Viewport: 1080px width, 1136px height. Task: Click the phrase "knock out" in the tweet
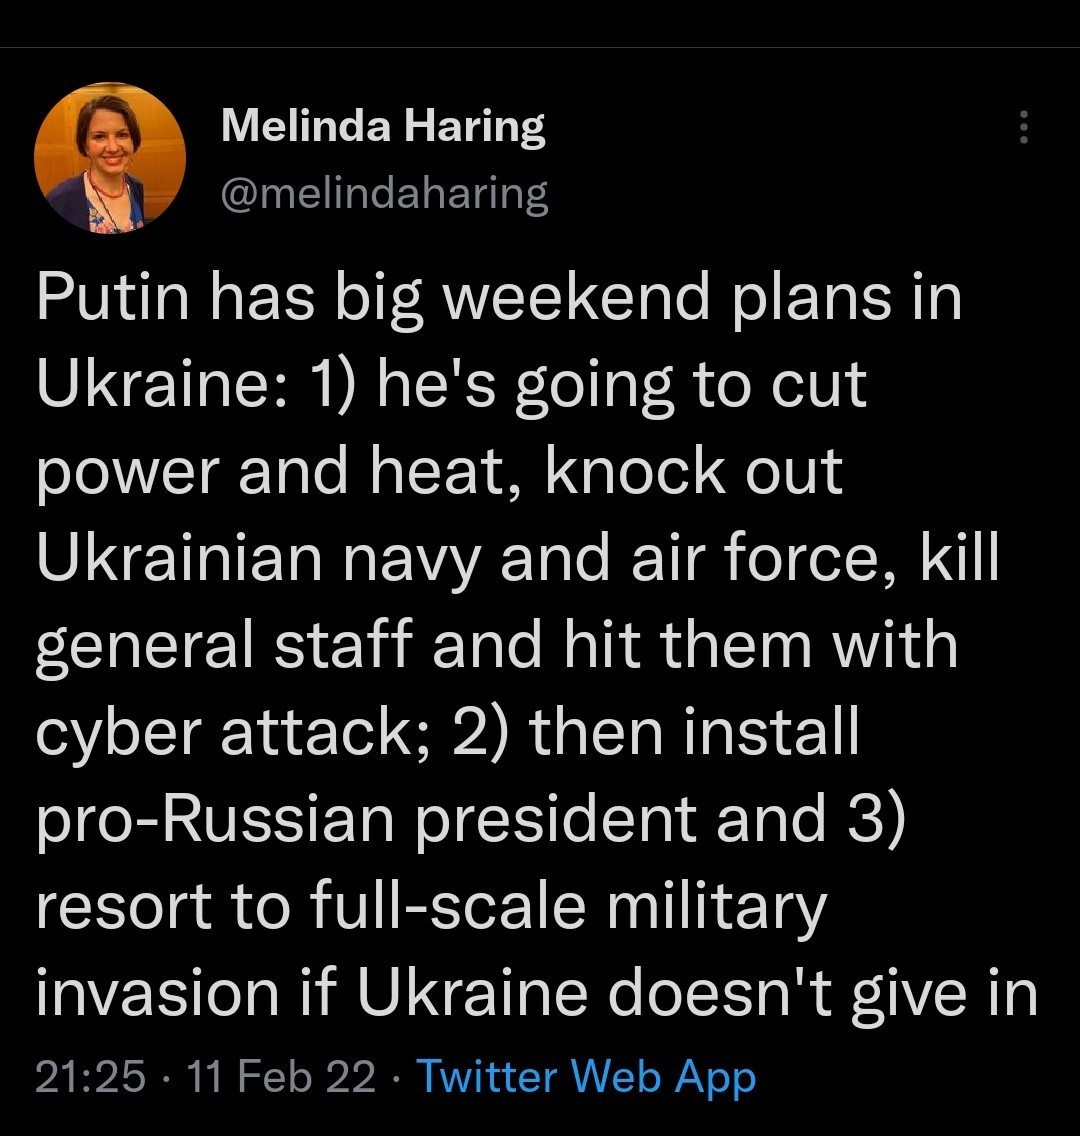pyautogui.click(x=694, y=471)
